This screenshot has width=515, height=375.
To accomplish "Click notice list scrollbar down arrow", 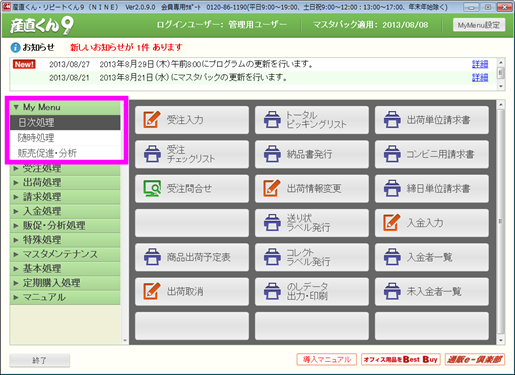I will point(501,86).
